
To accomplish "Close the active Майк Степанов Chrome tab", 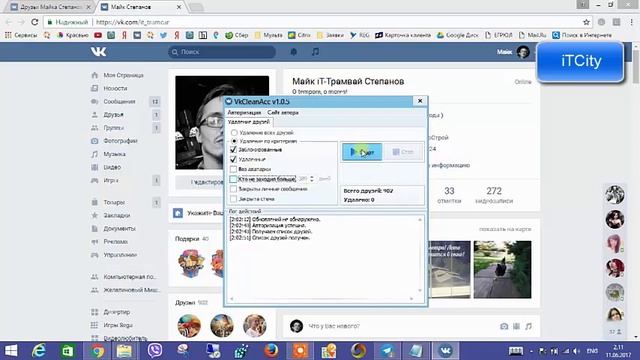I will click(179, 7).
